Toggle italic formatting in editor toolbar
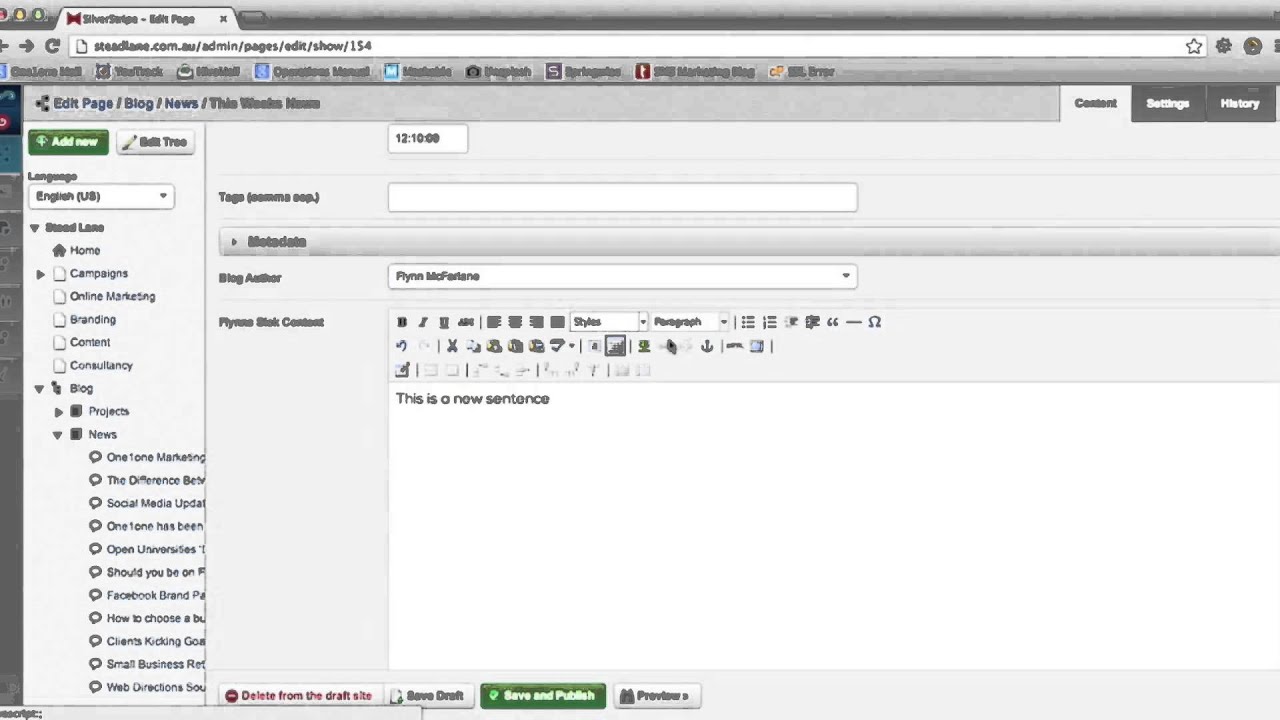Image resolution: width=1280 pixels, height=720 pixels. click(423, 322)
